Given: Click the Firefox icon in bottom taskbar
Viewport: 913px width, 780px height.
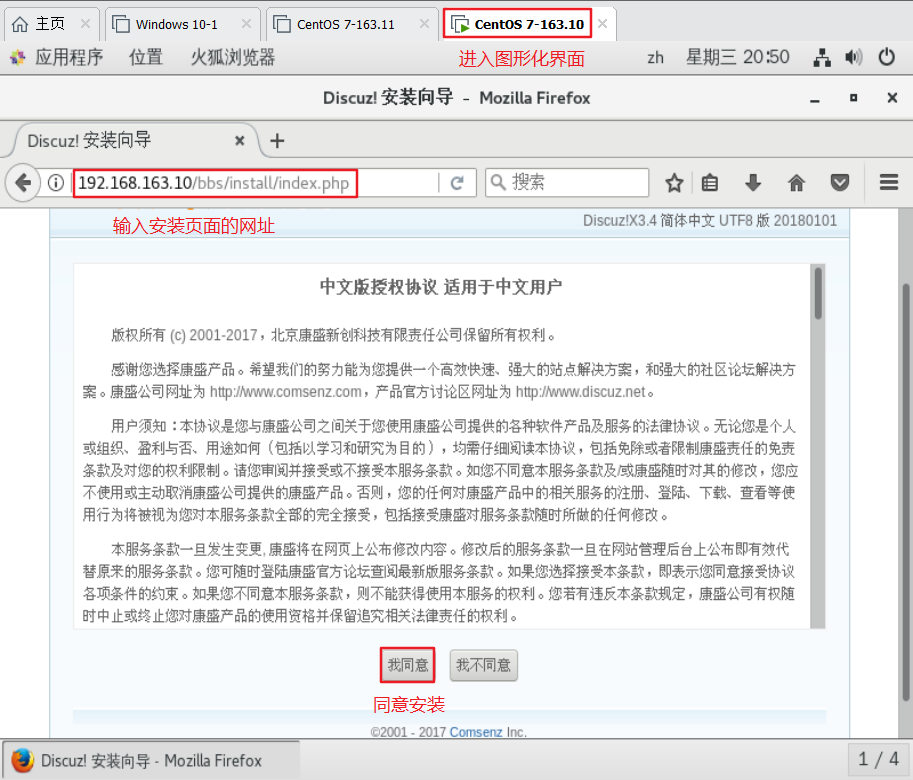Looking at the screenshot, I should coord(23,760).
